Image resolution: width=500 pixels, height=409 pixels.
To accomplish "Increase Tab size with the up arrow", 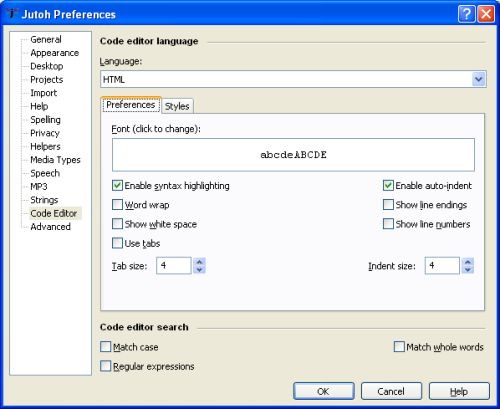I will (x=199, y=262).
